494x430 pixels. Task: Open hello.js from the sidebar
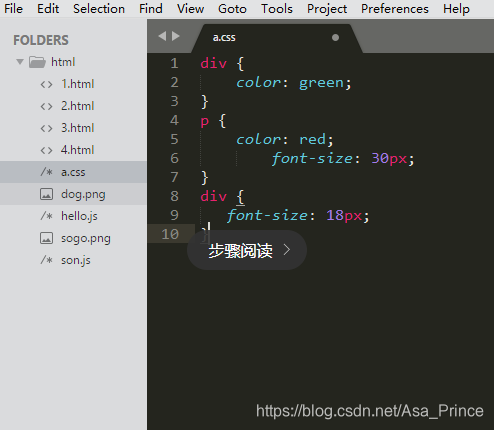(x=79, y=217)
